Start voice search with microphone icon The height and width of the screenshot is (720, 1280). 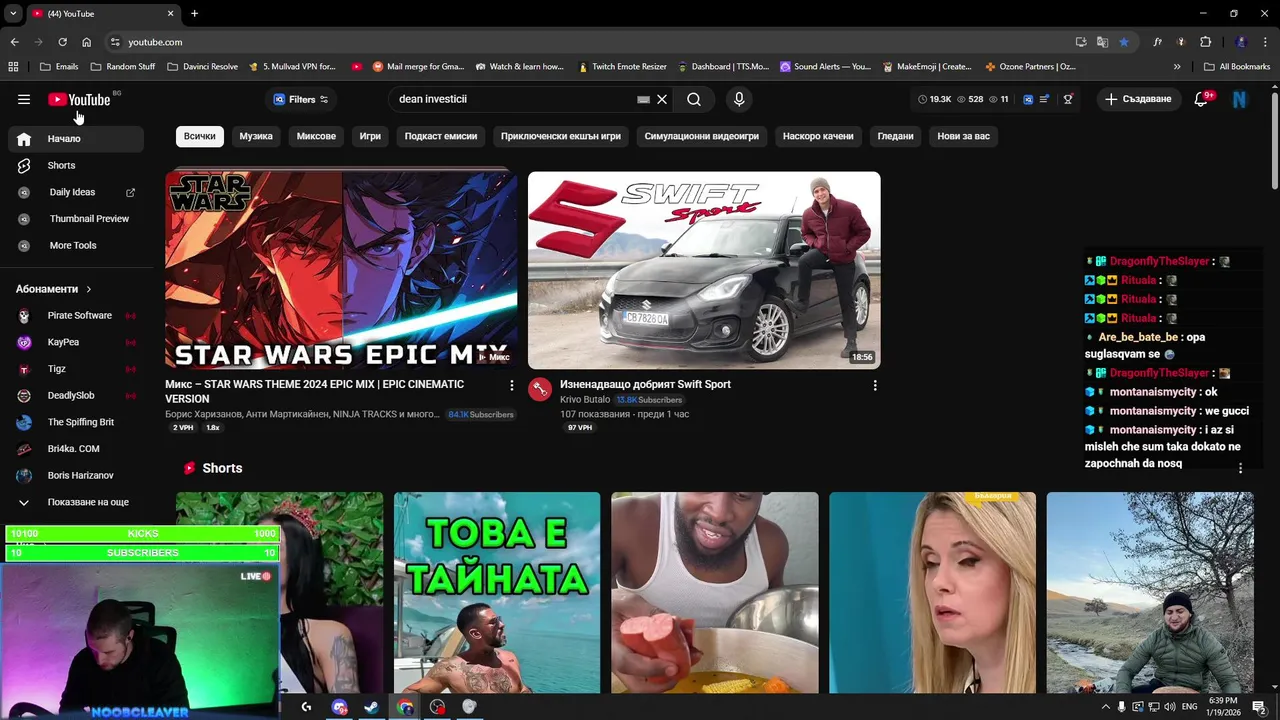click(x=739, y=99)
